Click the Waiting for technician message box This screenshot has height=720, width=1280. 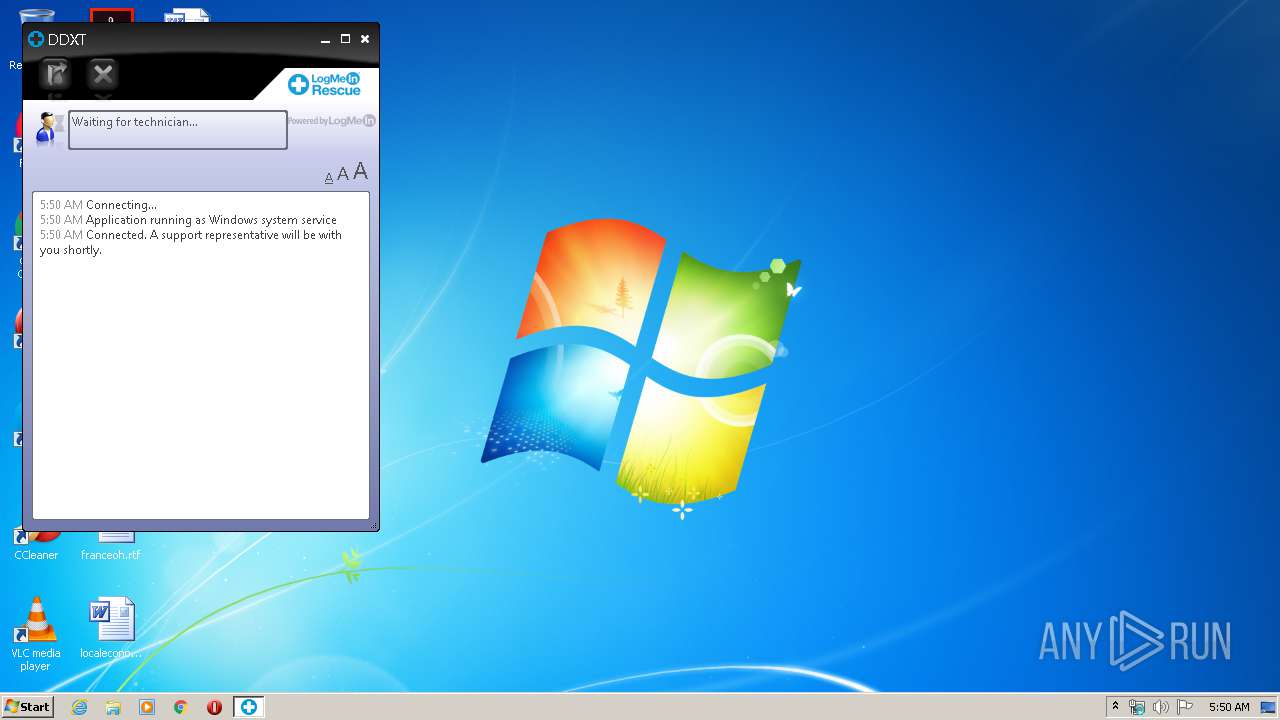178,130
